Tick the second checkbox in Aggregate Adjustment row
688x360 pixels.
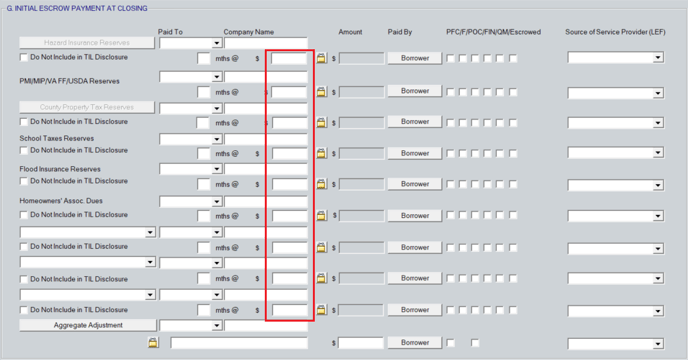point(475,342)
